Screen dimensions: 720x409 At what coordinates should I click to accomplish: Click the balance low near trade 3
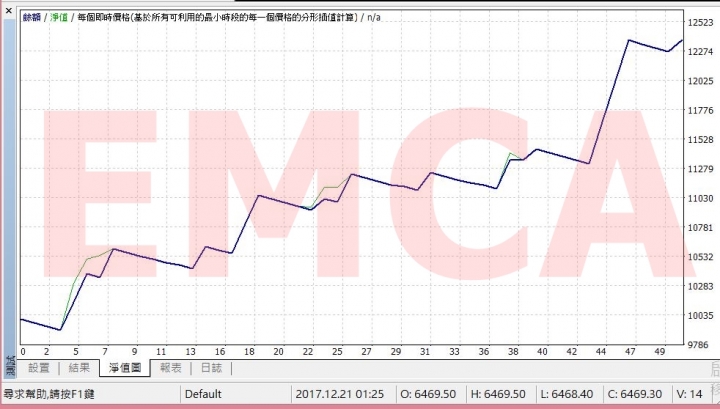(x=60, y=329)
